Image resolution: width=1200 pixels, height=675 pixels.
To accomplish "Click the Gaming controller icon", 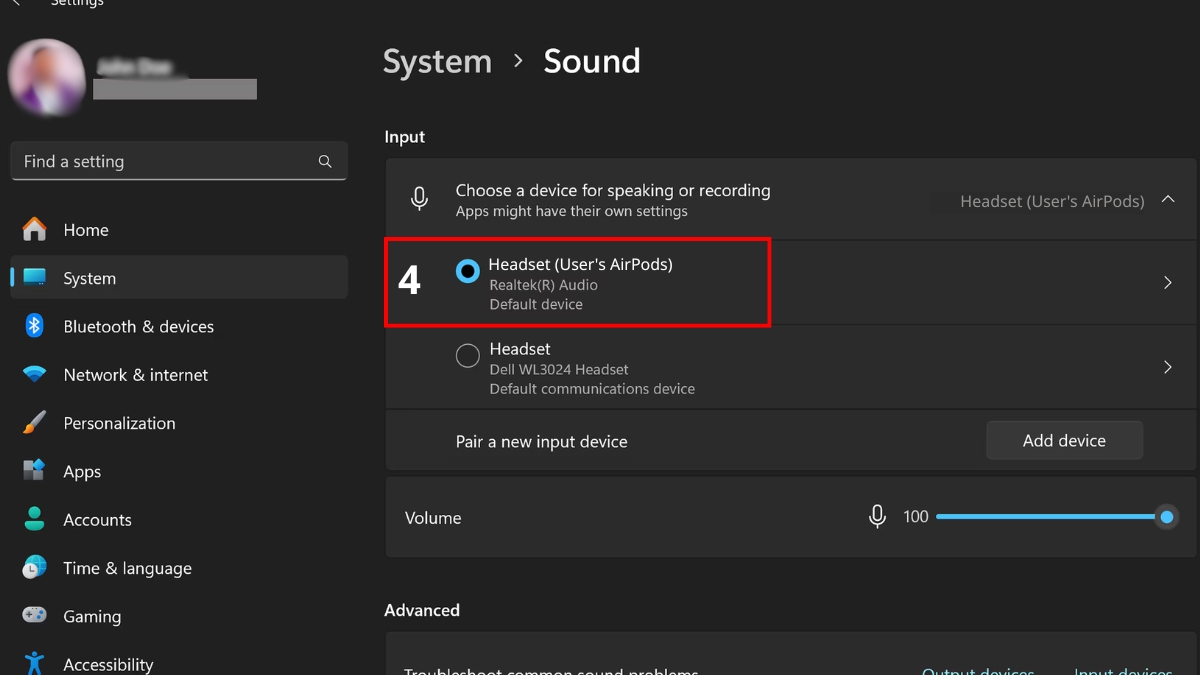I will click(35, 616).
